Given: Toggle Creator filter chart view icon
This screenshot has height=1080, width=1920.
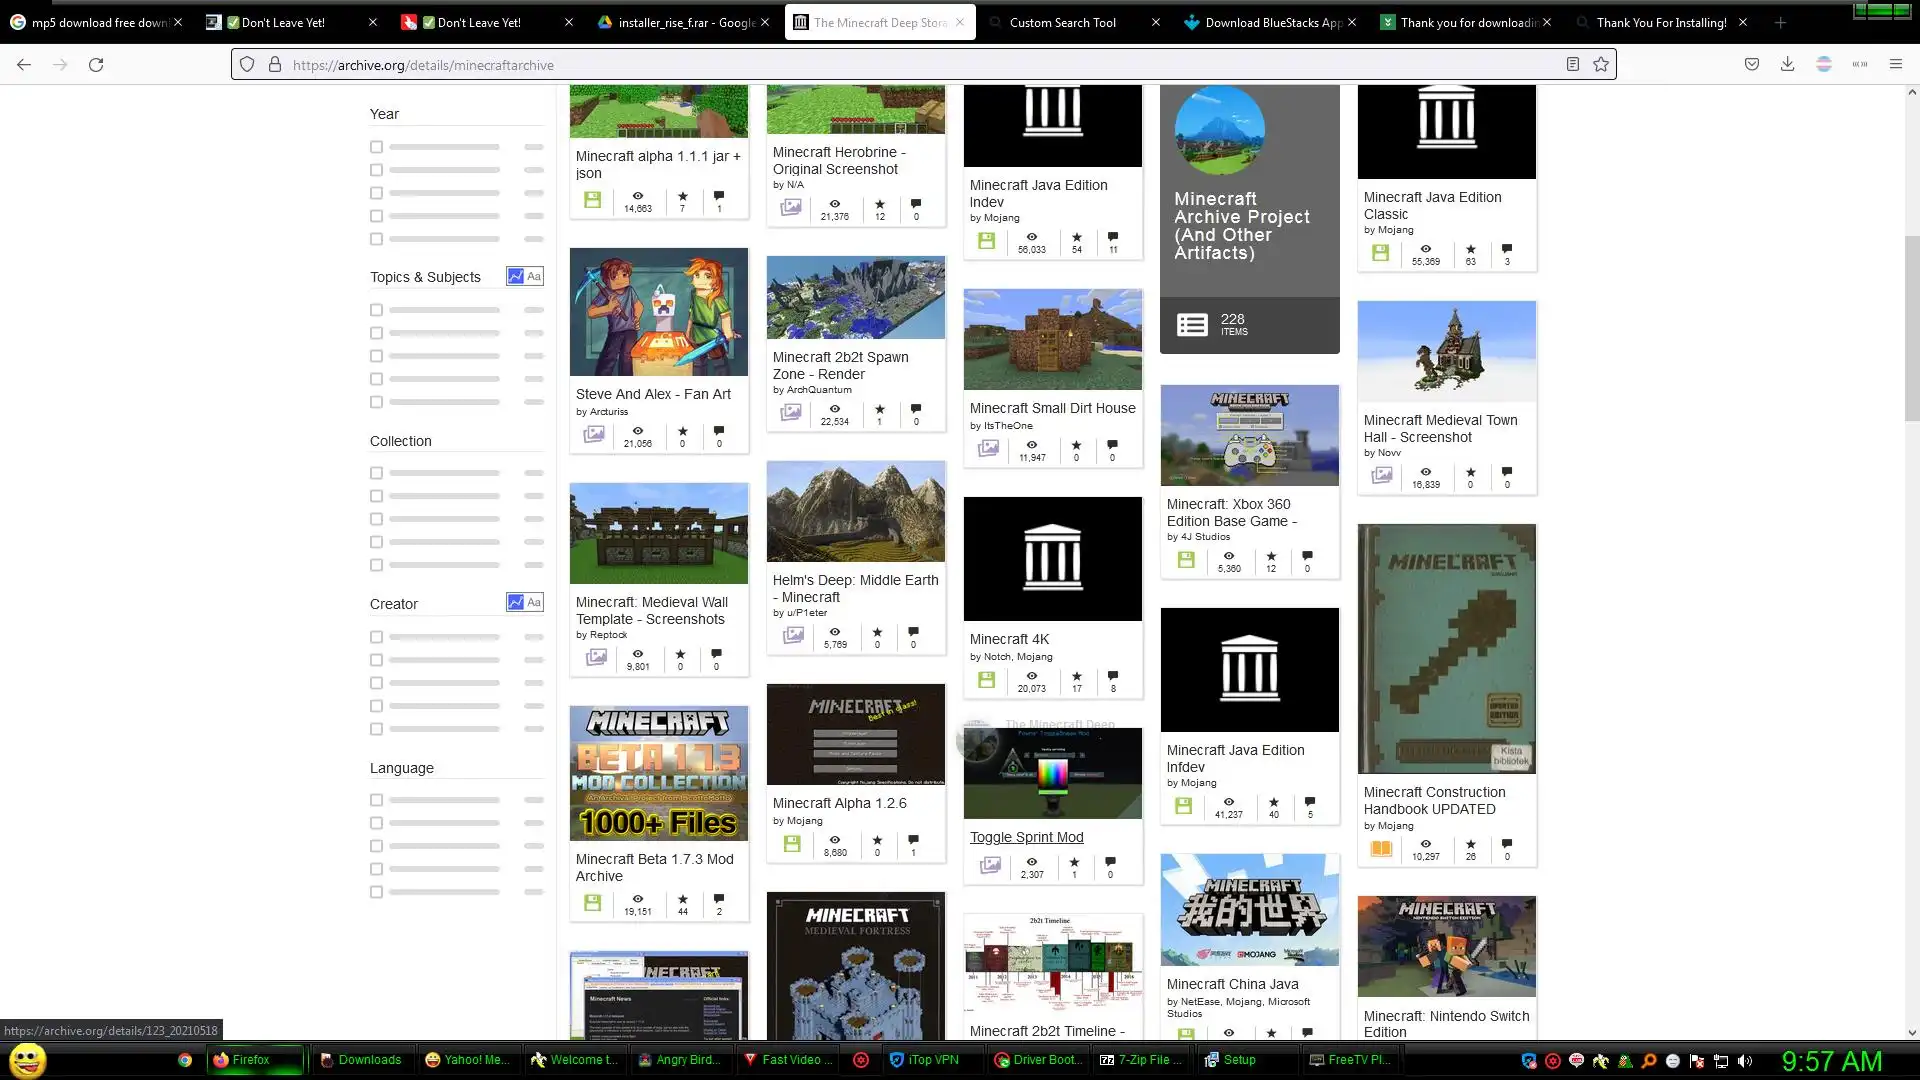Looking at the screenshot, I should click(x=515, y=603).
